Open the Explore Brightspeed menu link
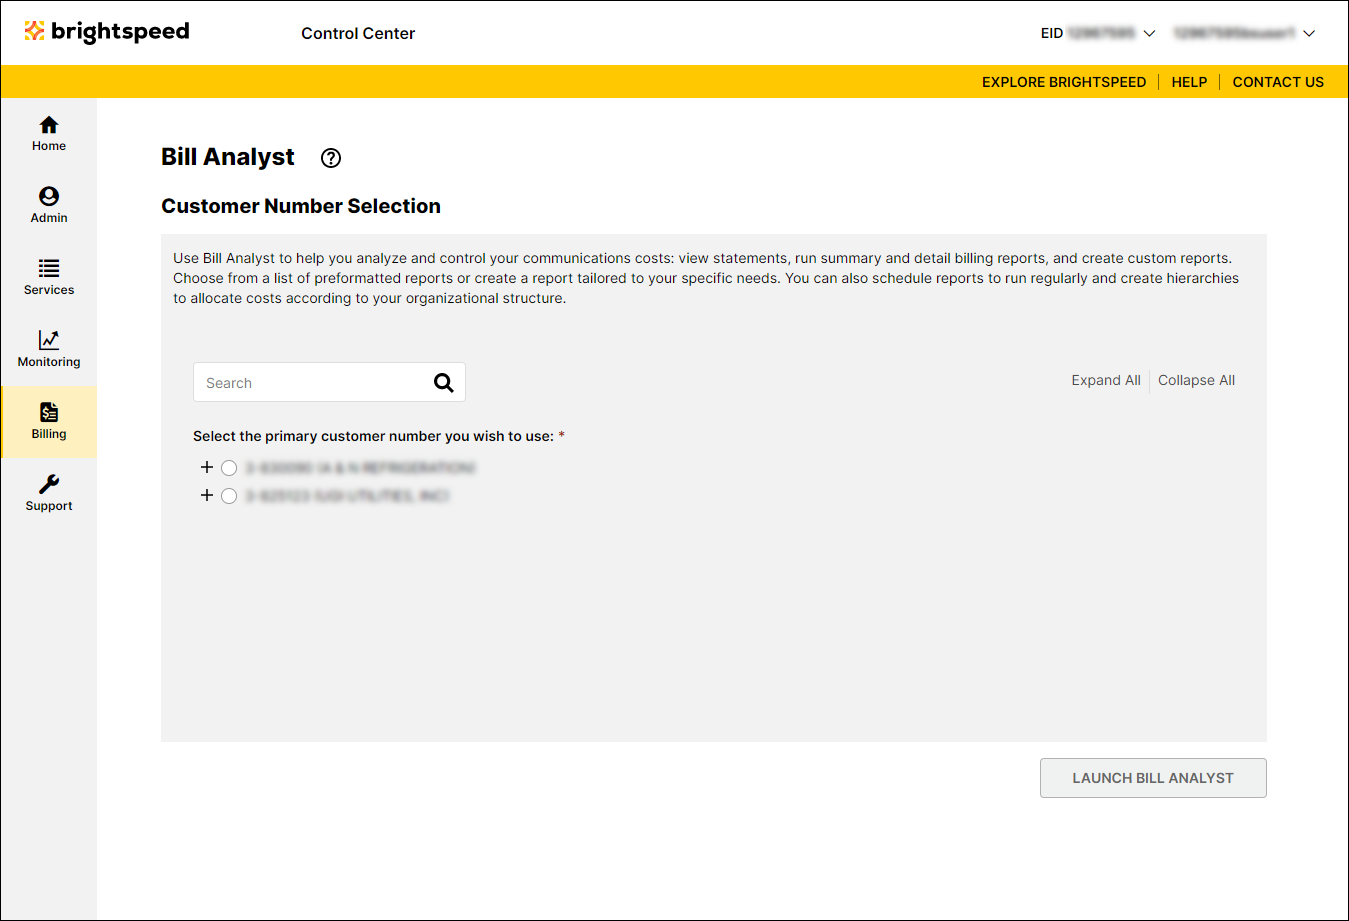The image size is (1349, 921). pyautogui.click(x=1064, y=82)
